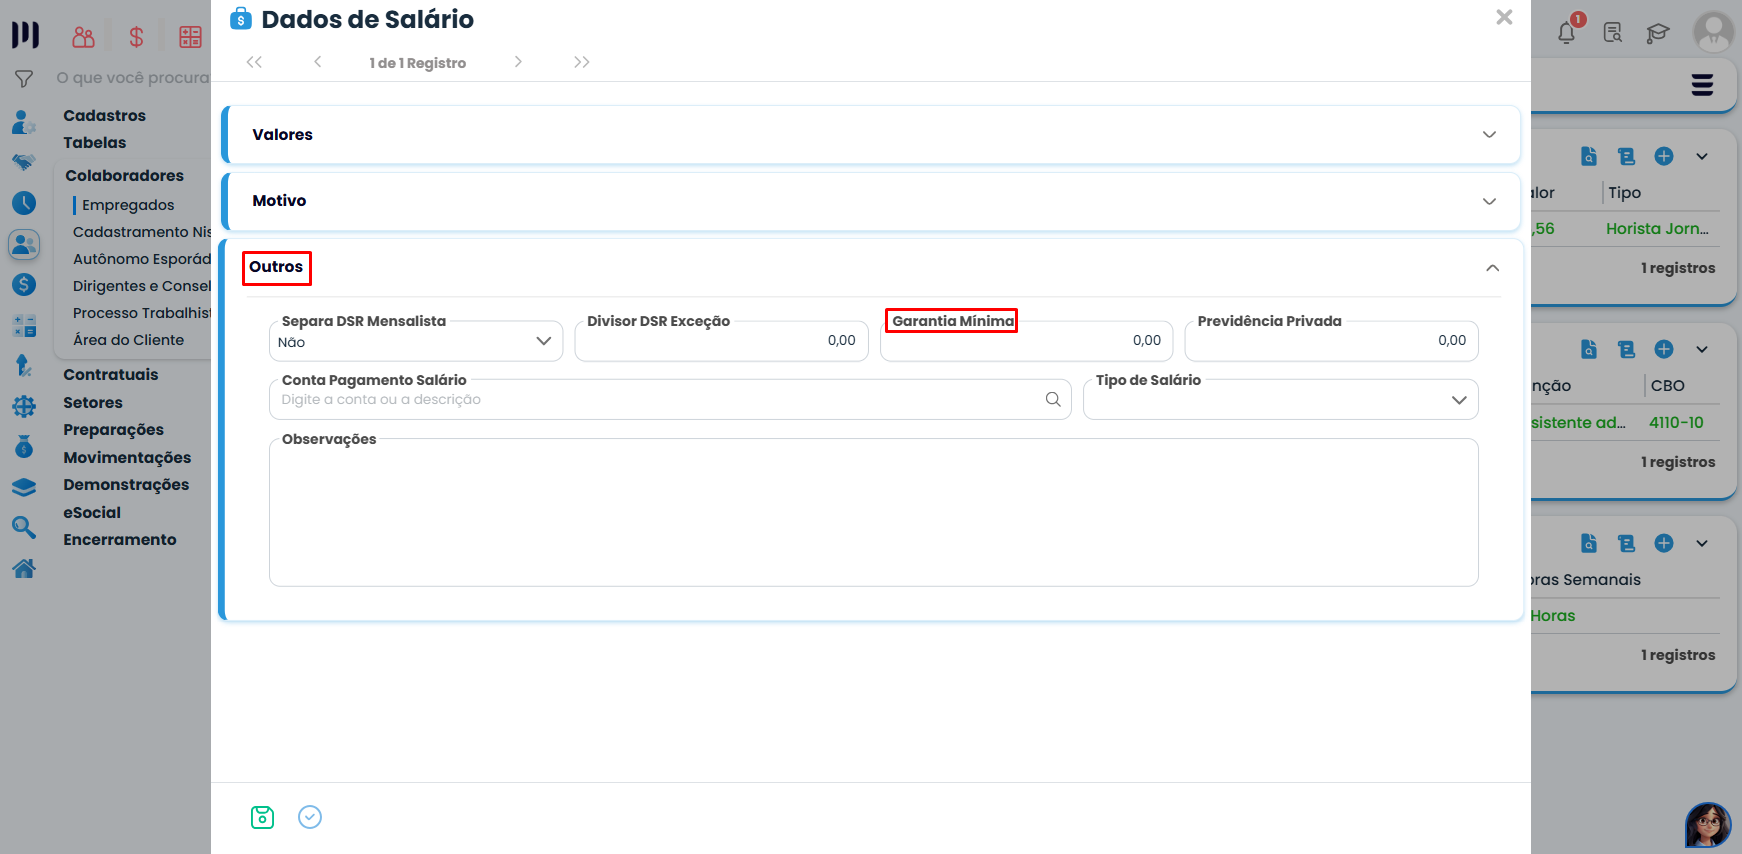This screenshot has width=1742, height=854.
Task: Open the virtual assistant avatar
Action: pos(1707,825)
